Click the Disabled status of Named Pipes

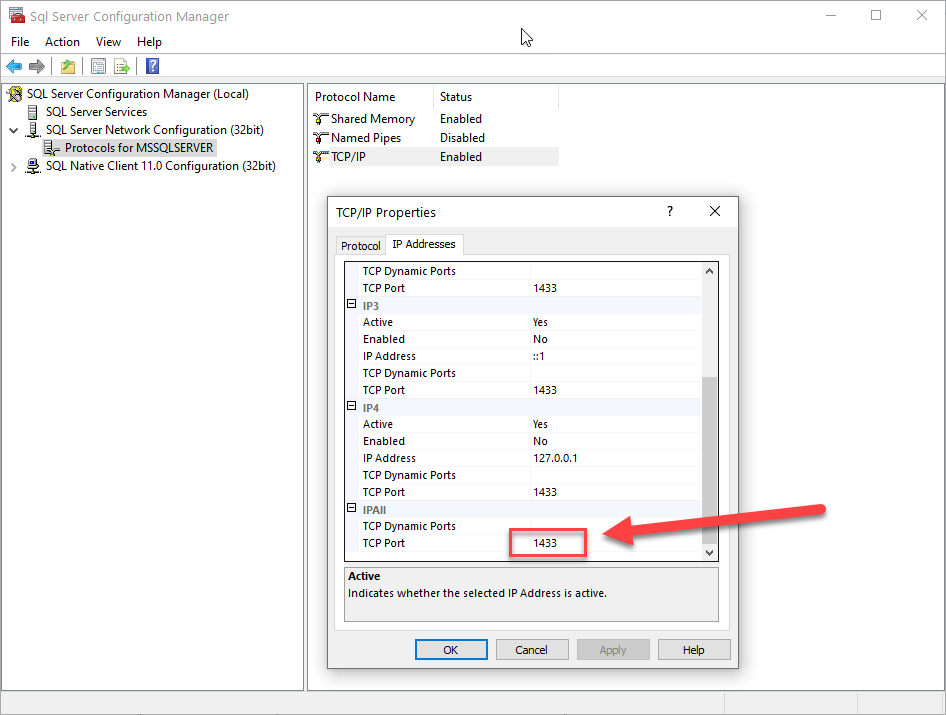click(x=462, y=138)
